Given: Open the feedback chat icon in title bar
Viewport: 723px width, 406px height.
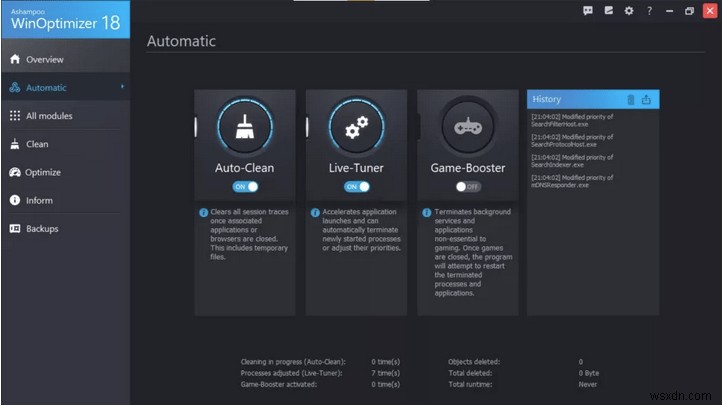Looking at the screenshot, I should pos(587,11).
